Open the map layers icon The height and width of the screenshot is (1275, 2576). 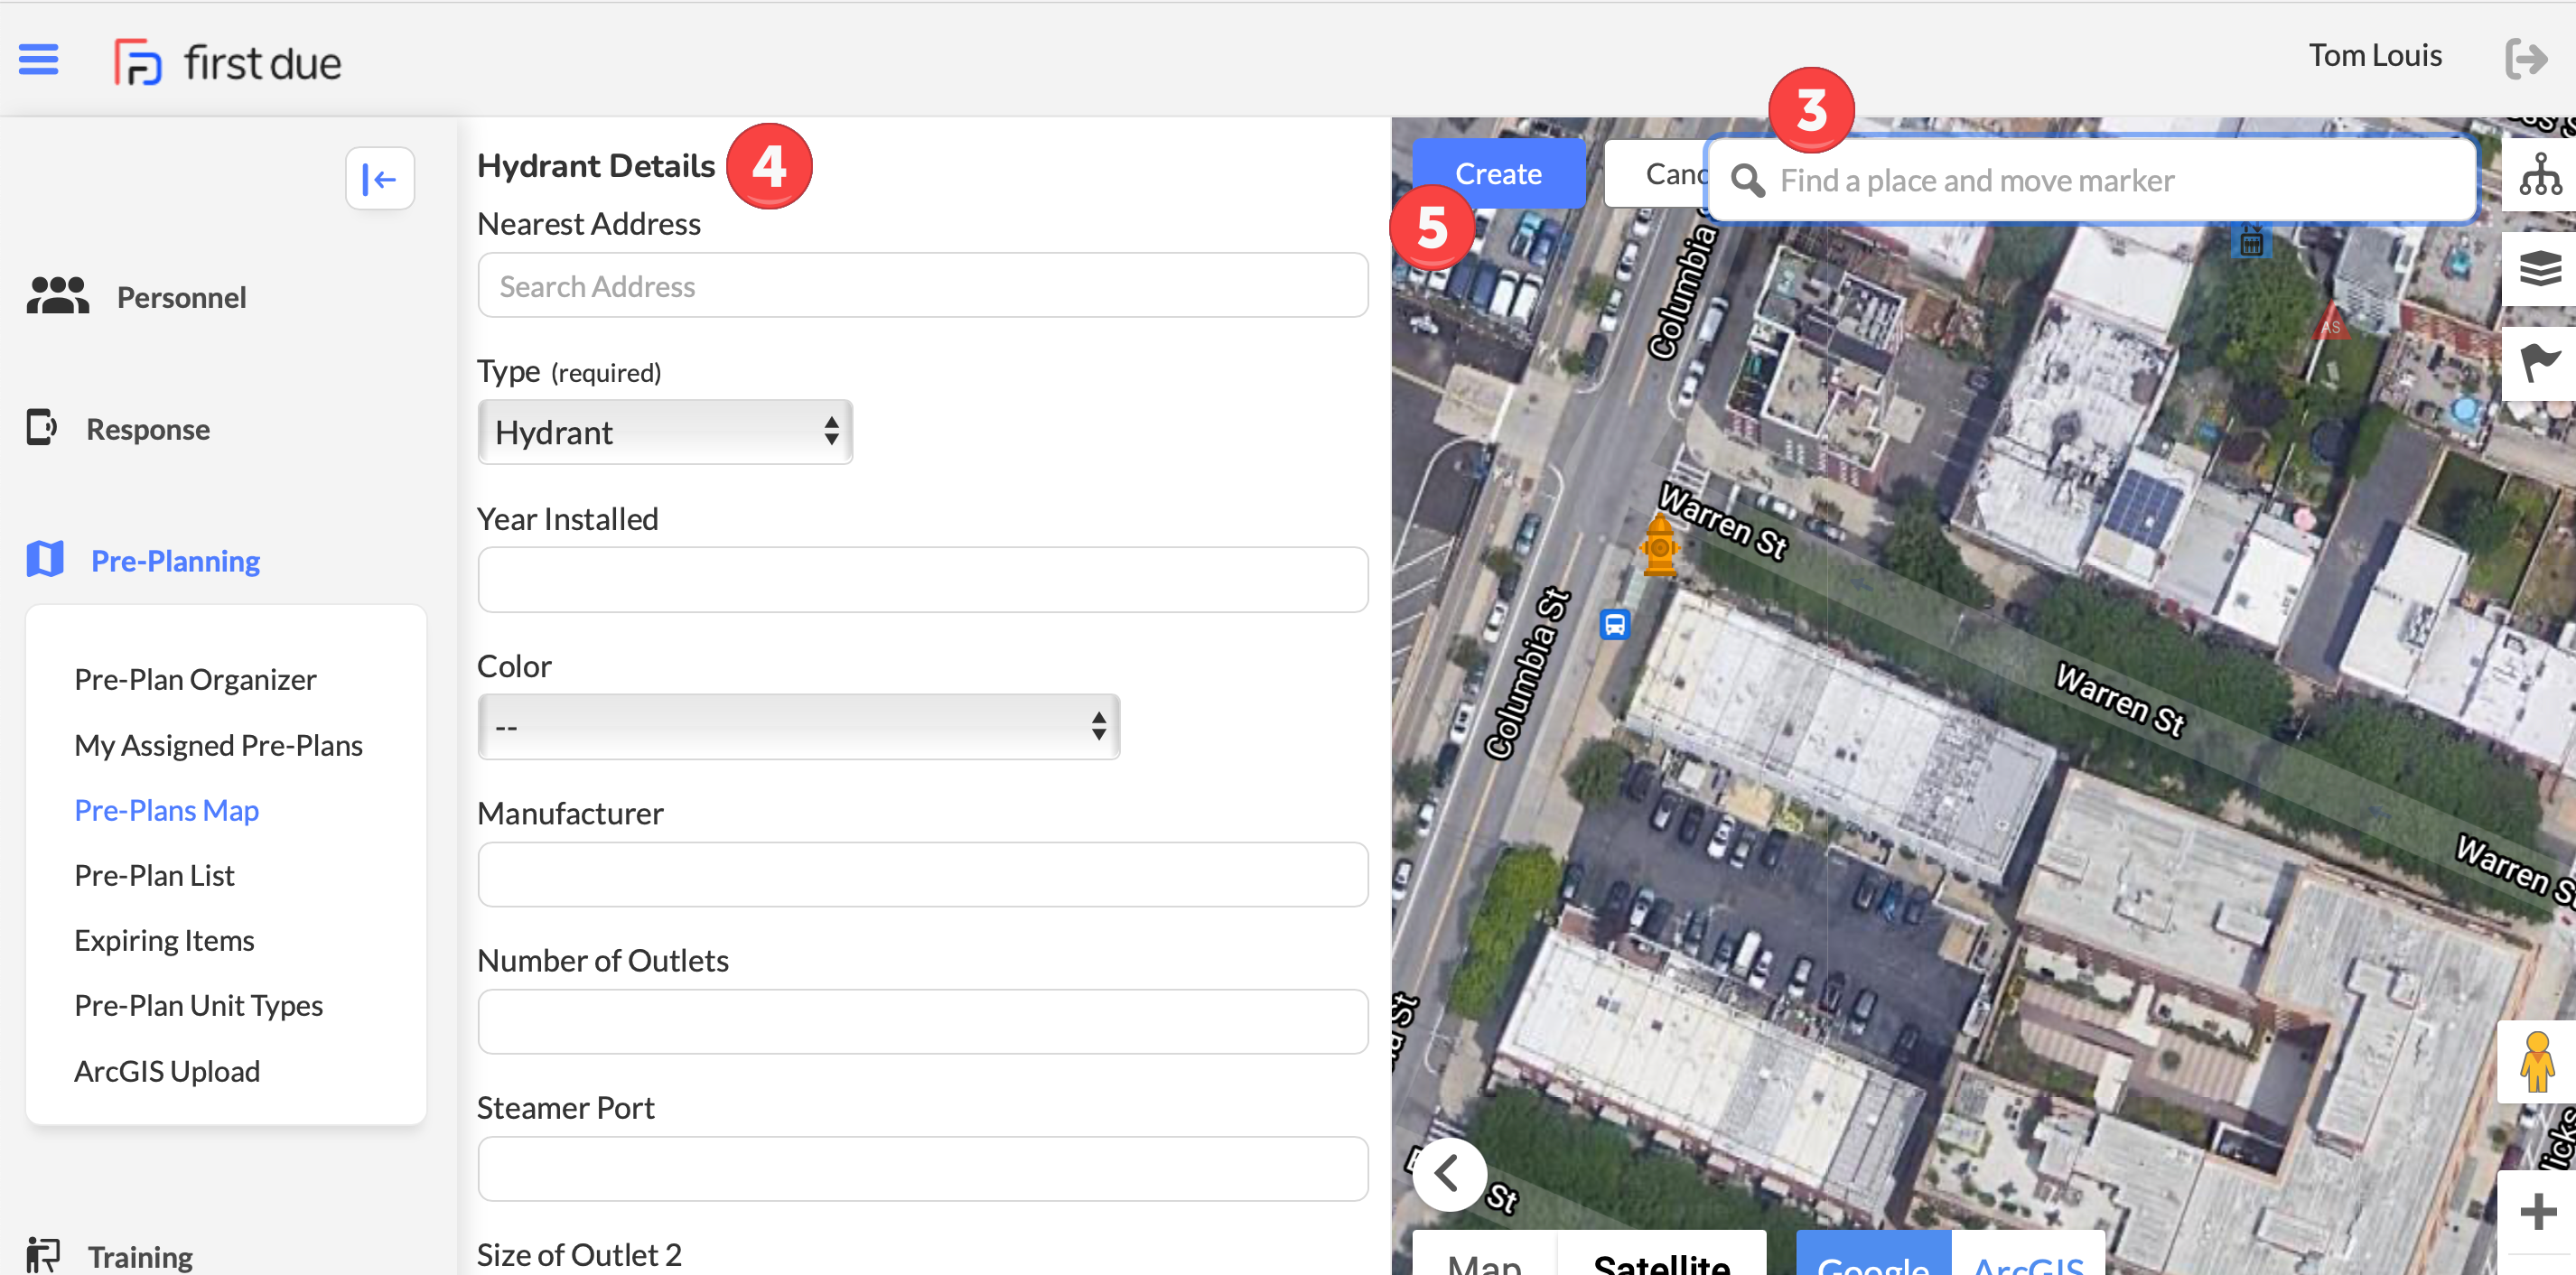[x=2541, y=268]
